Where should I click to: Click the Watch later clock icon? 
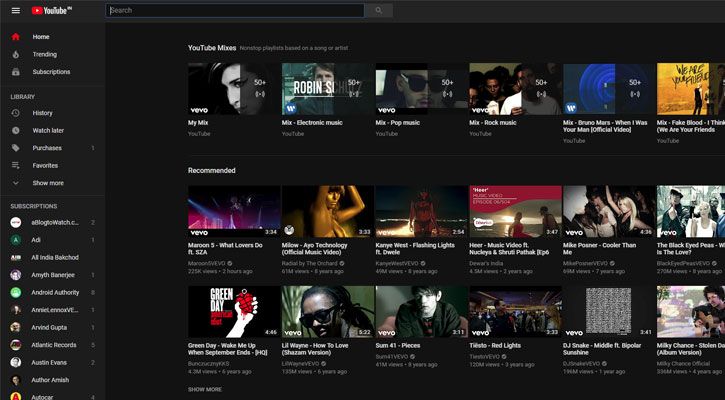[x=16, y=130]
